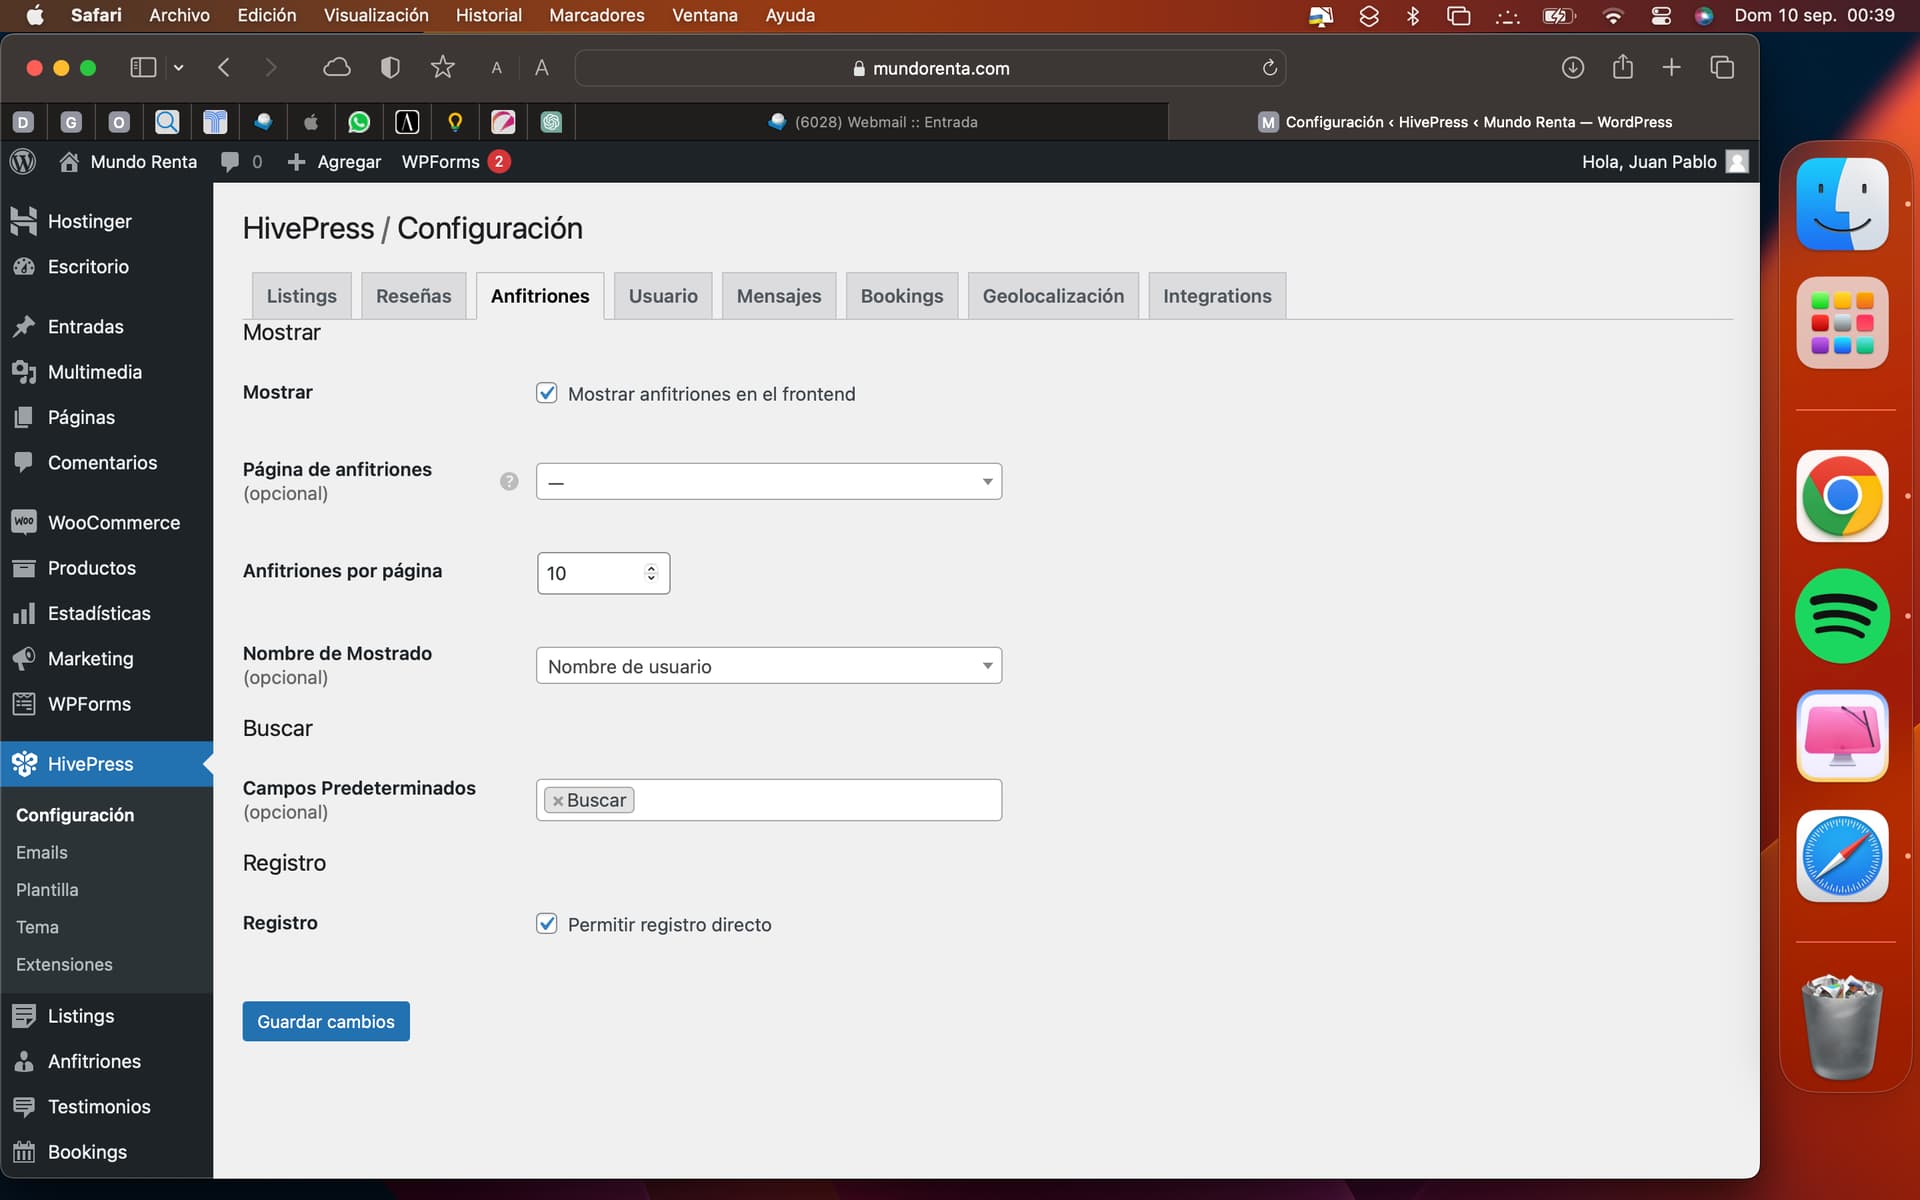The image size is (1920, 1200).
Task: Open the Marcadores menu in menu bar
Action: 596,15
